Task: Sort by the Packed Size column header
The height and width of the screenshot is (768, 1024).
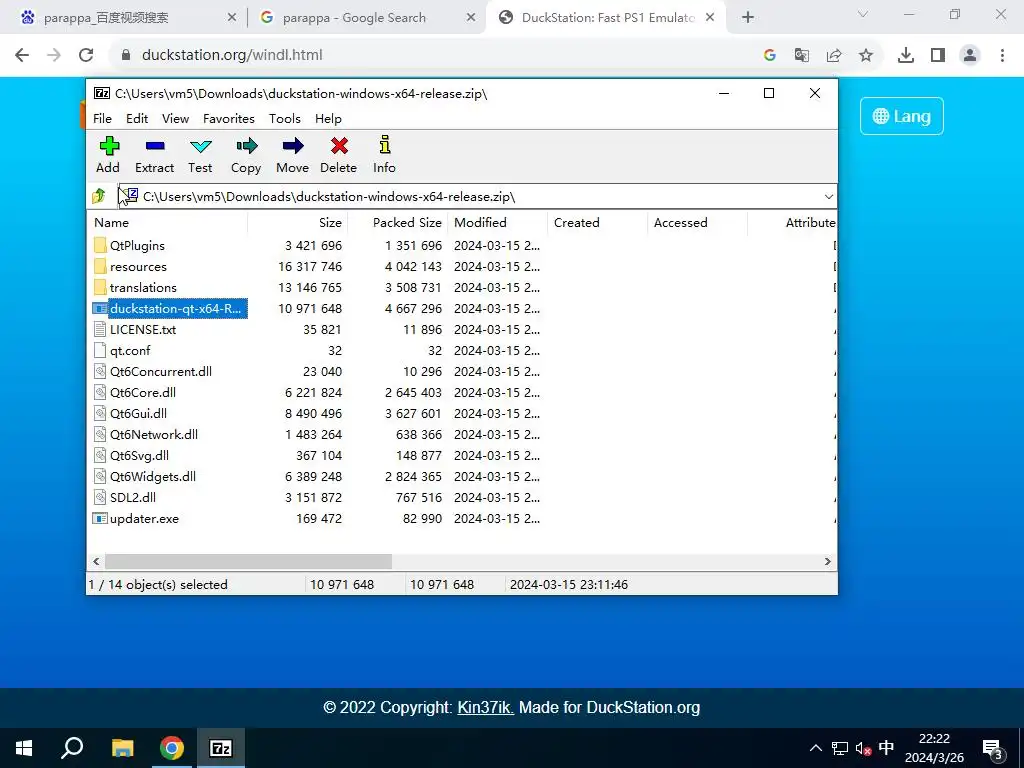Action: pyautogui.click(x=398, y=223)
